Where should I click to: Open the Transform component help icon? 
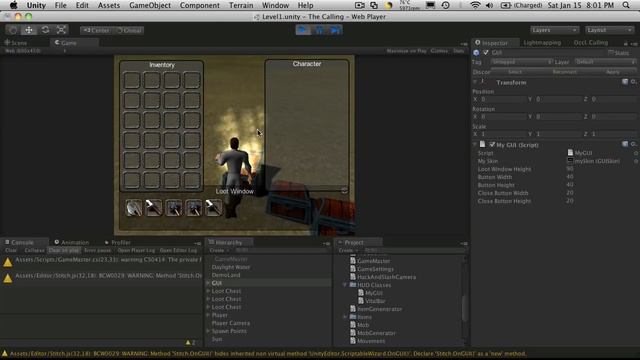point(625,82)
